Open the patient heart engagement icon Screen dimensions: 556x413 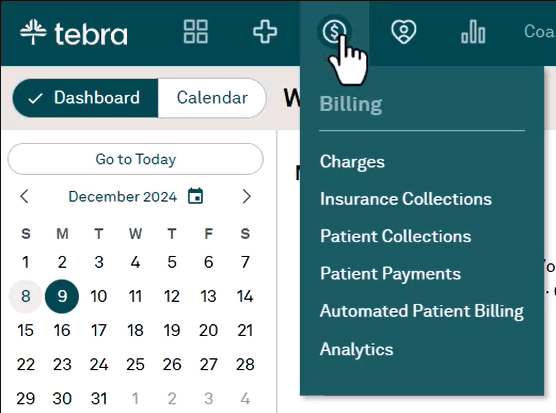(x=404, y=32)
